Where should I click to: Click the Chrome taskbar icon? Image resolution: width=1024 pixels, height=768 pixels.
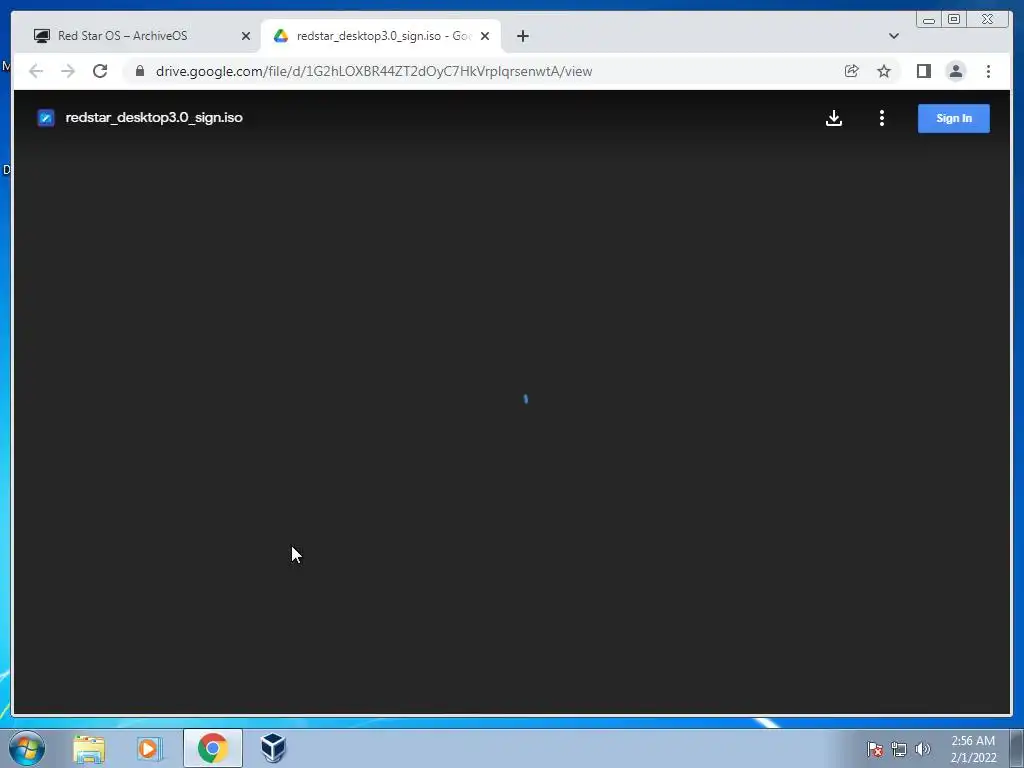tap(213, 748)
